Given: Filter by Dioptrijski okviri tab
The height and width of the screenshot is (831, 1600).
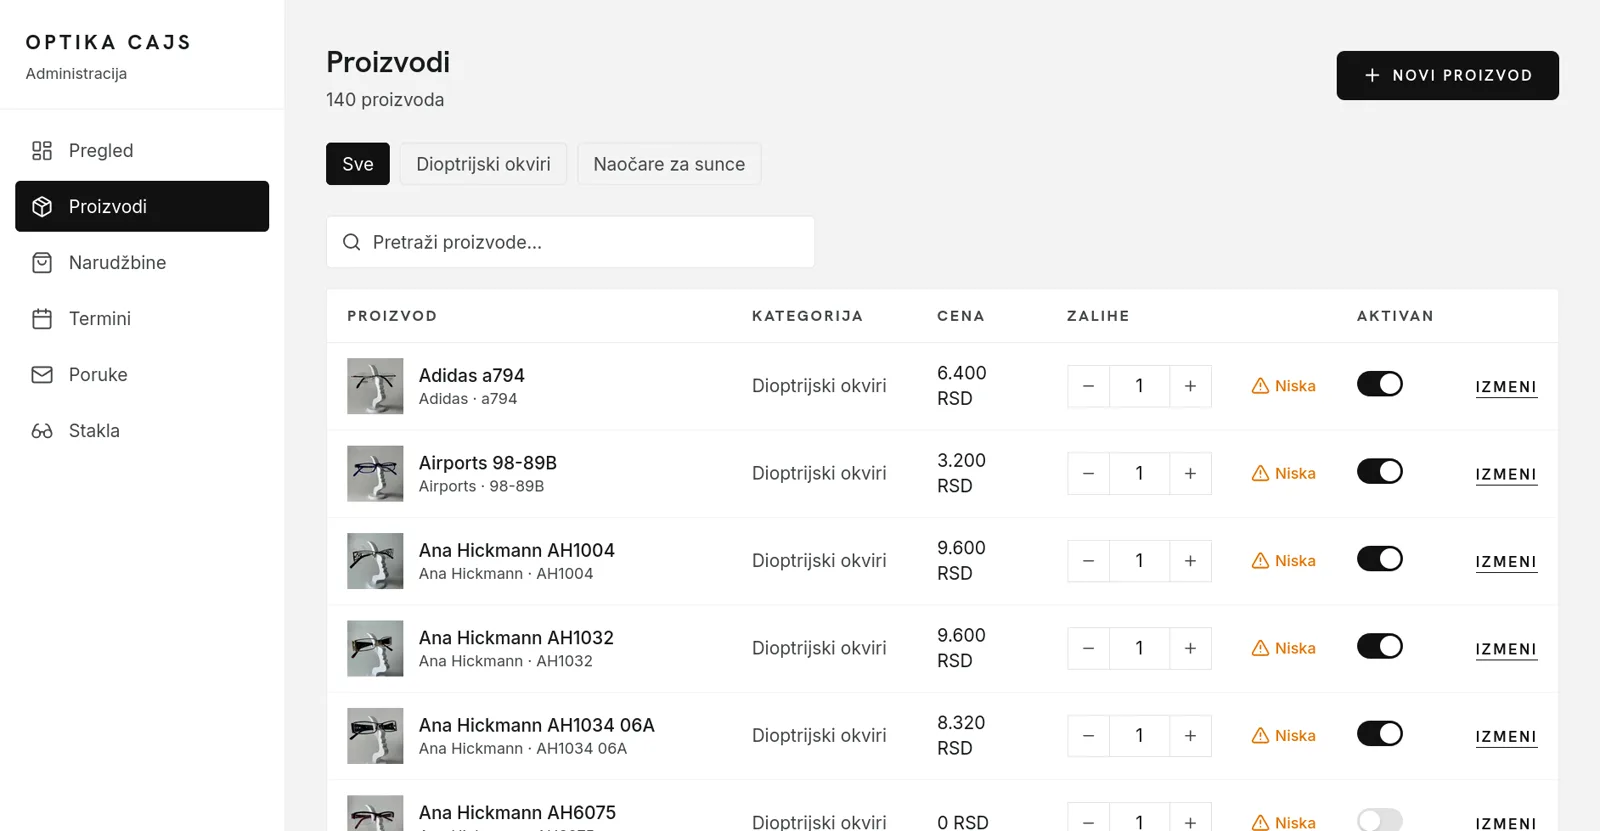Looking at the screenshot, I should 483,164.
